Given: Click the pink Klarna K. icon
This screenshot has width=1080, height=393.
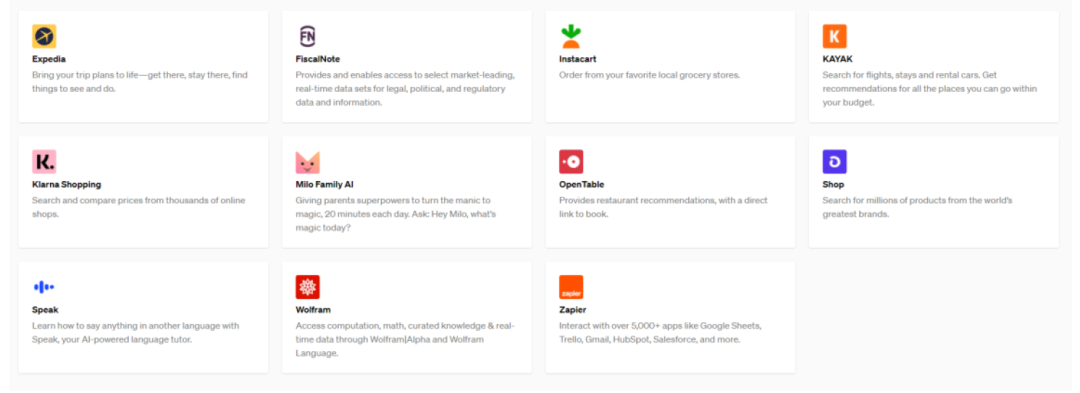Looking at the screenshot, I should click(44, 162).
